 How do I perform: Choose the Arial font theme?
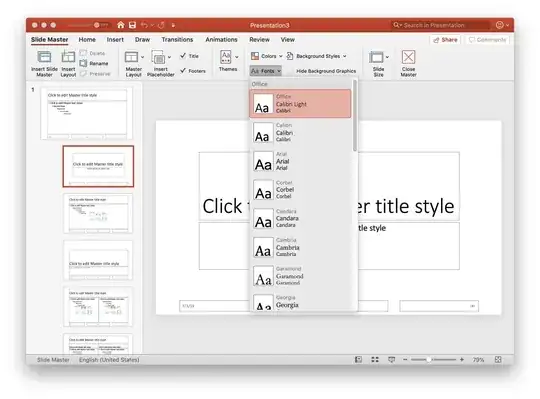[x=300, y=161]
